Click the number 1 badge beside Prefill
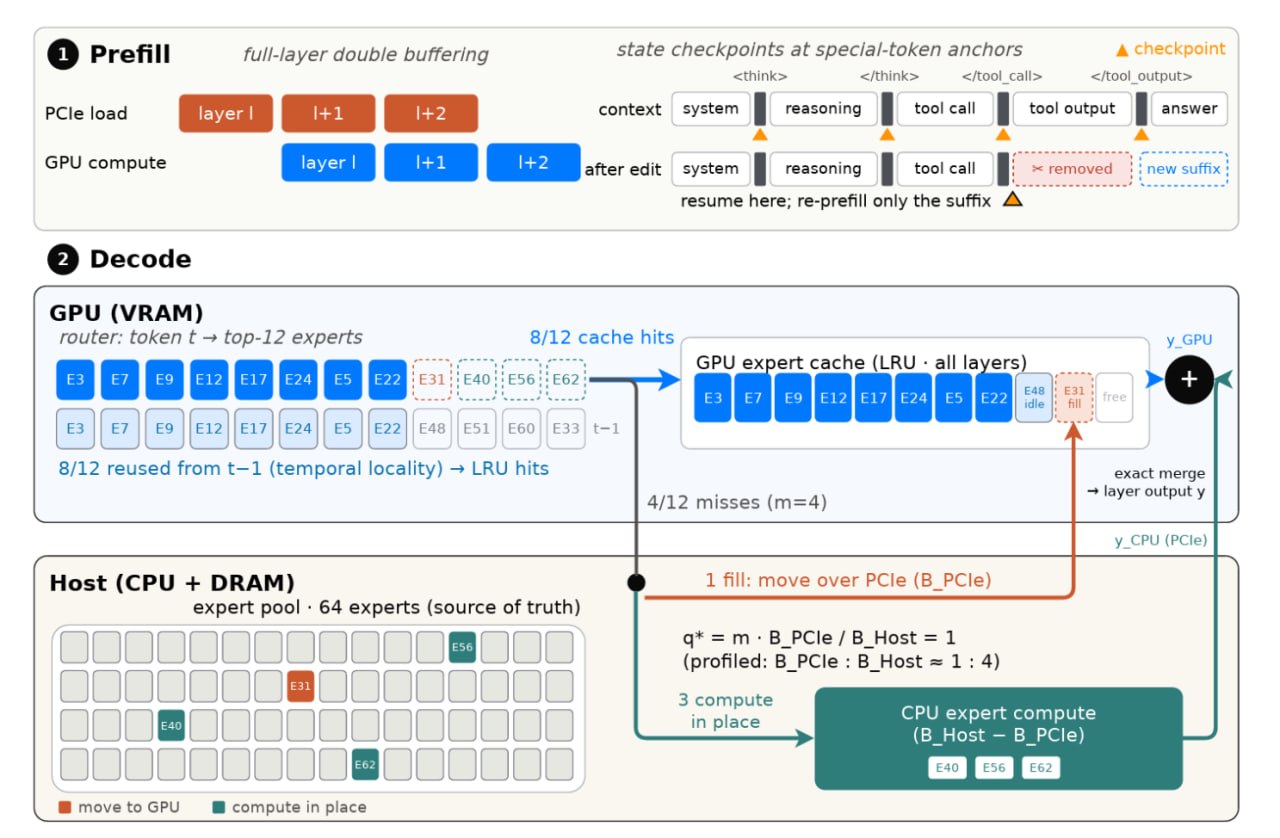 click(x=62, y=54)
